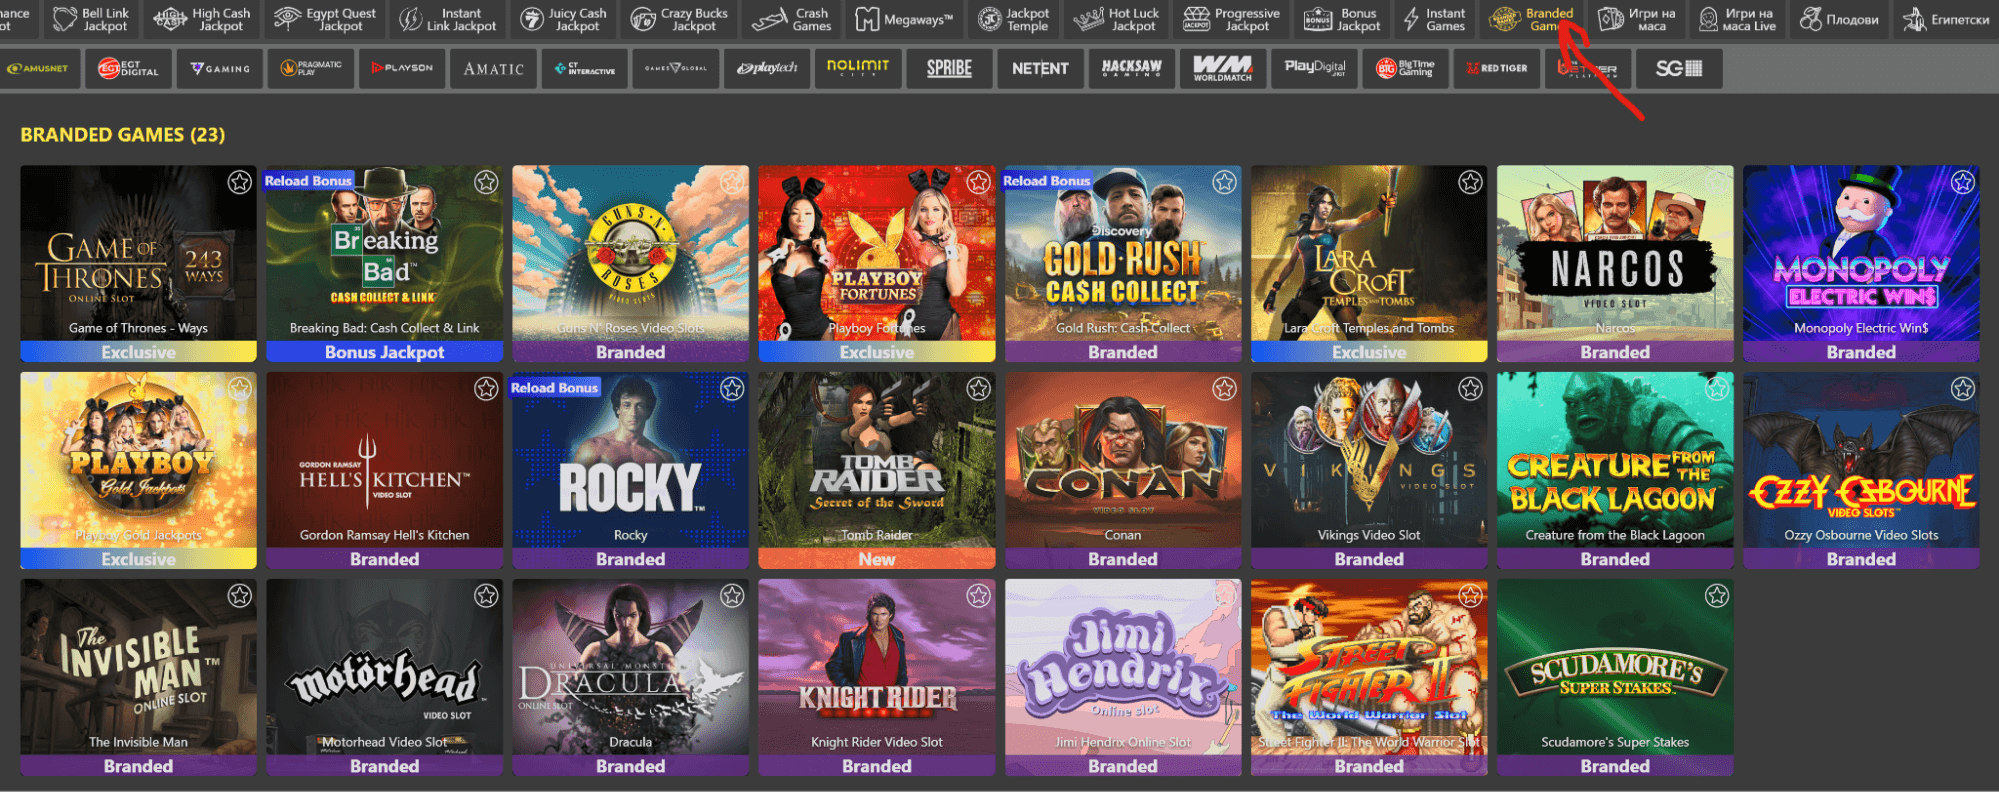
Task: Toggle favorite star on Knight Rider card
Action: [x=978, y=596]
